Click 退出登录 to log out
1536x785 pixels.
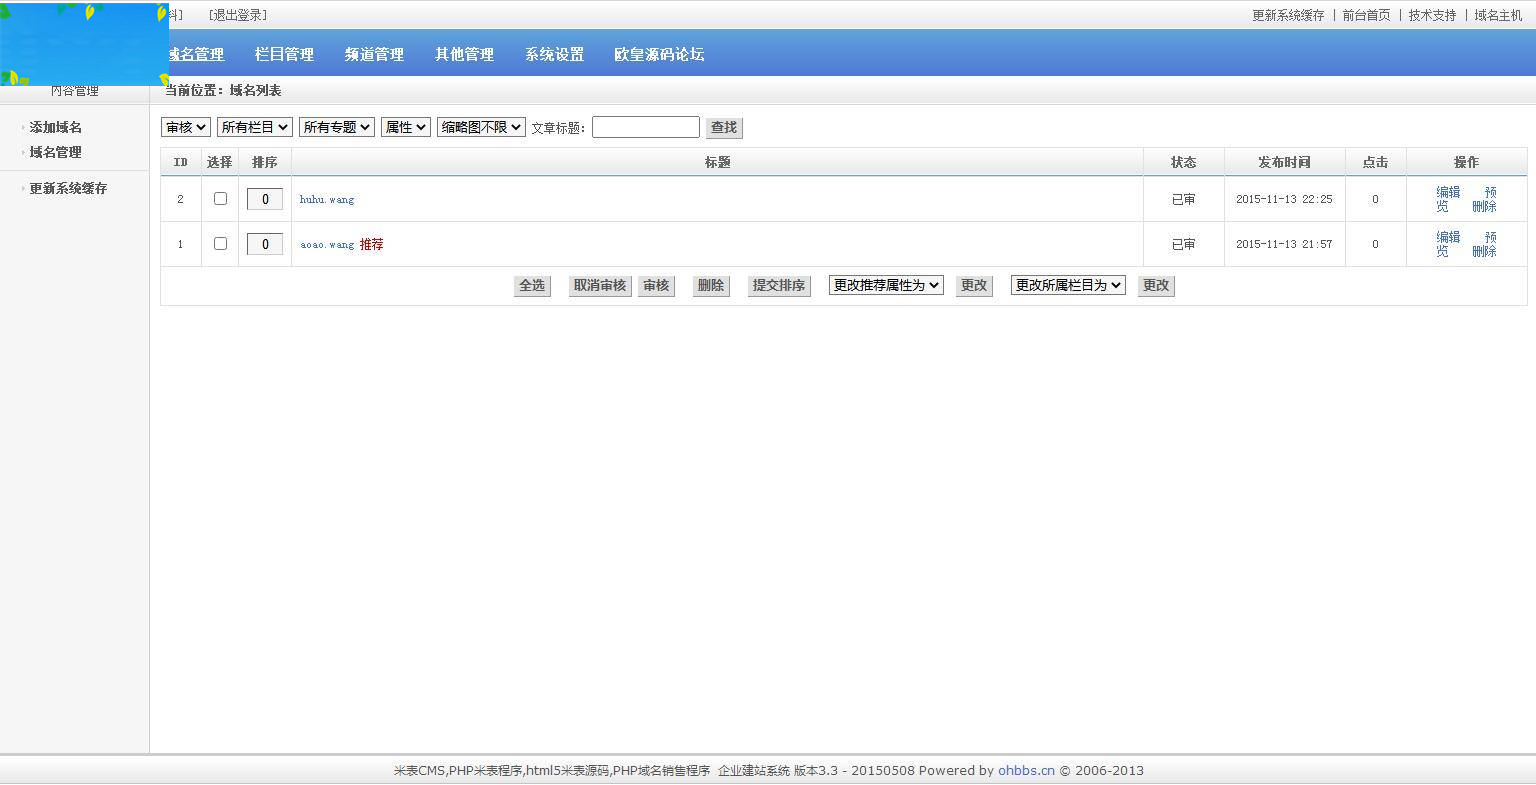pos(238,14)
